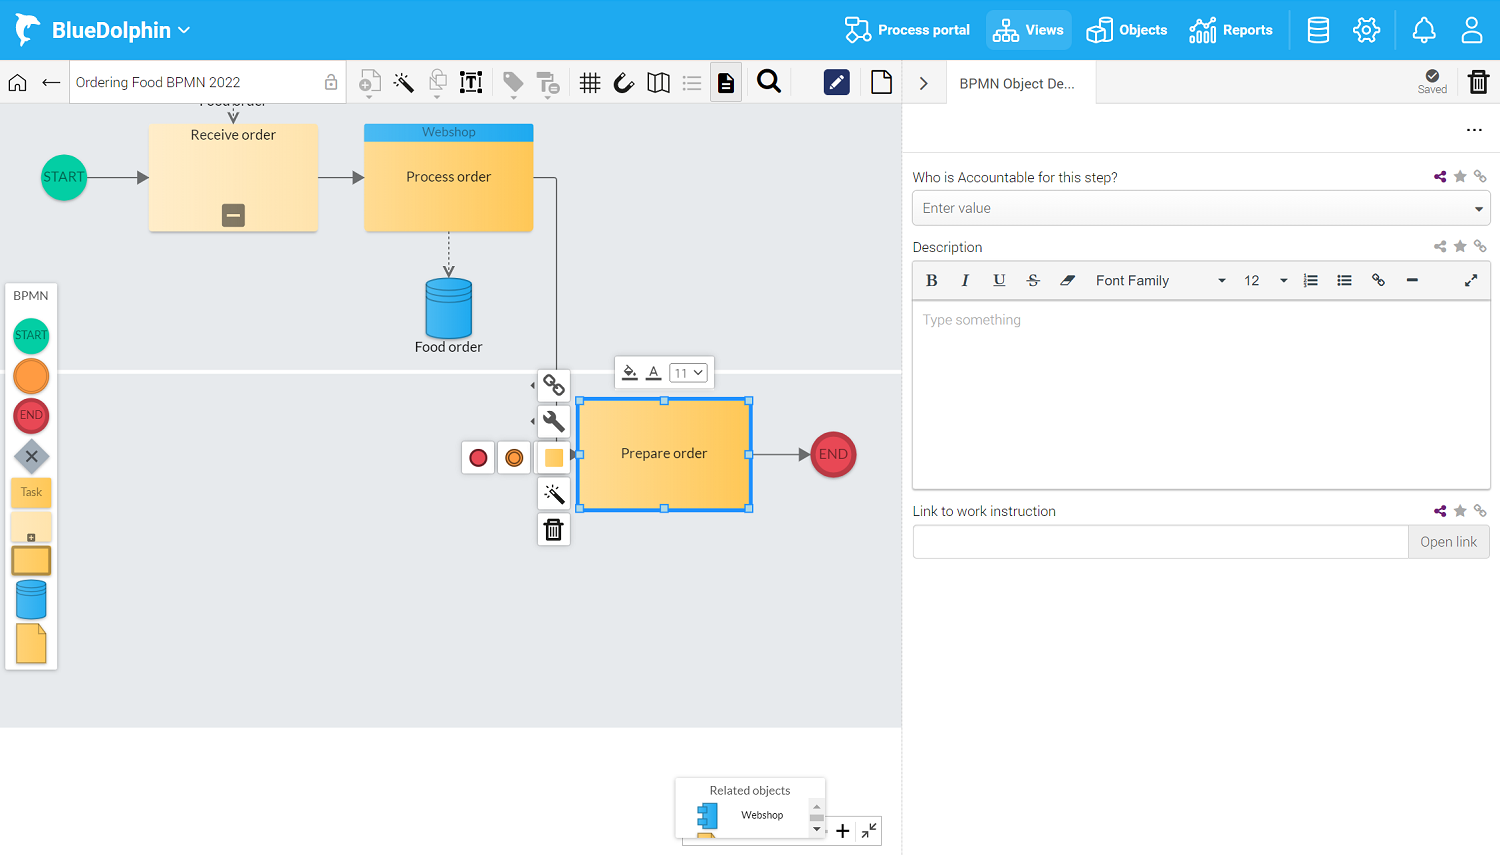Click the chain link context icon
Screen dimensions: 1500x855
pos(554,386)
